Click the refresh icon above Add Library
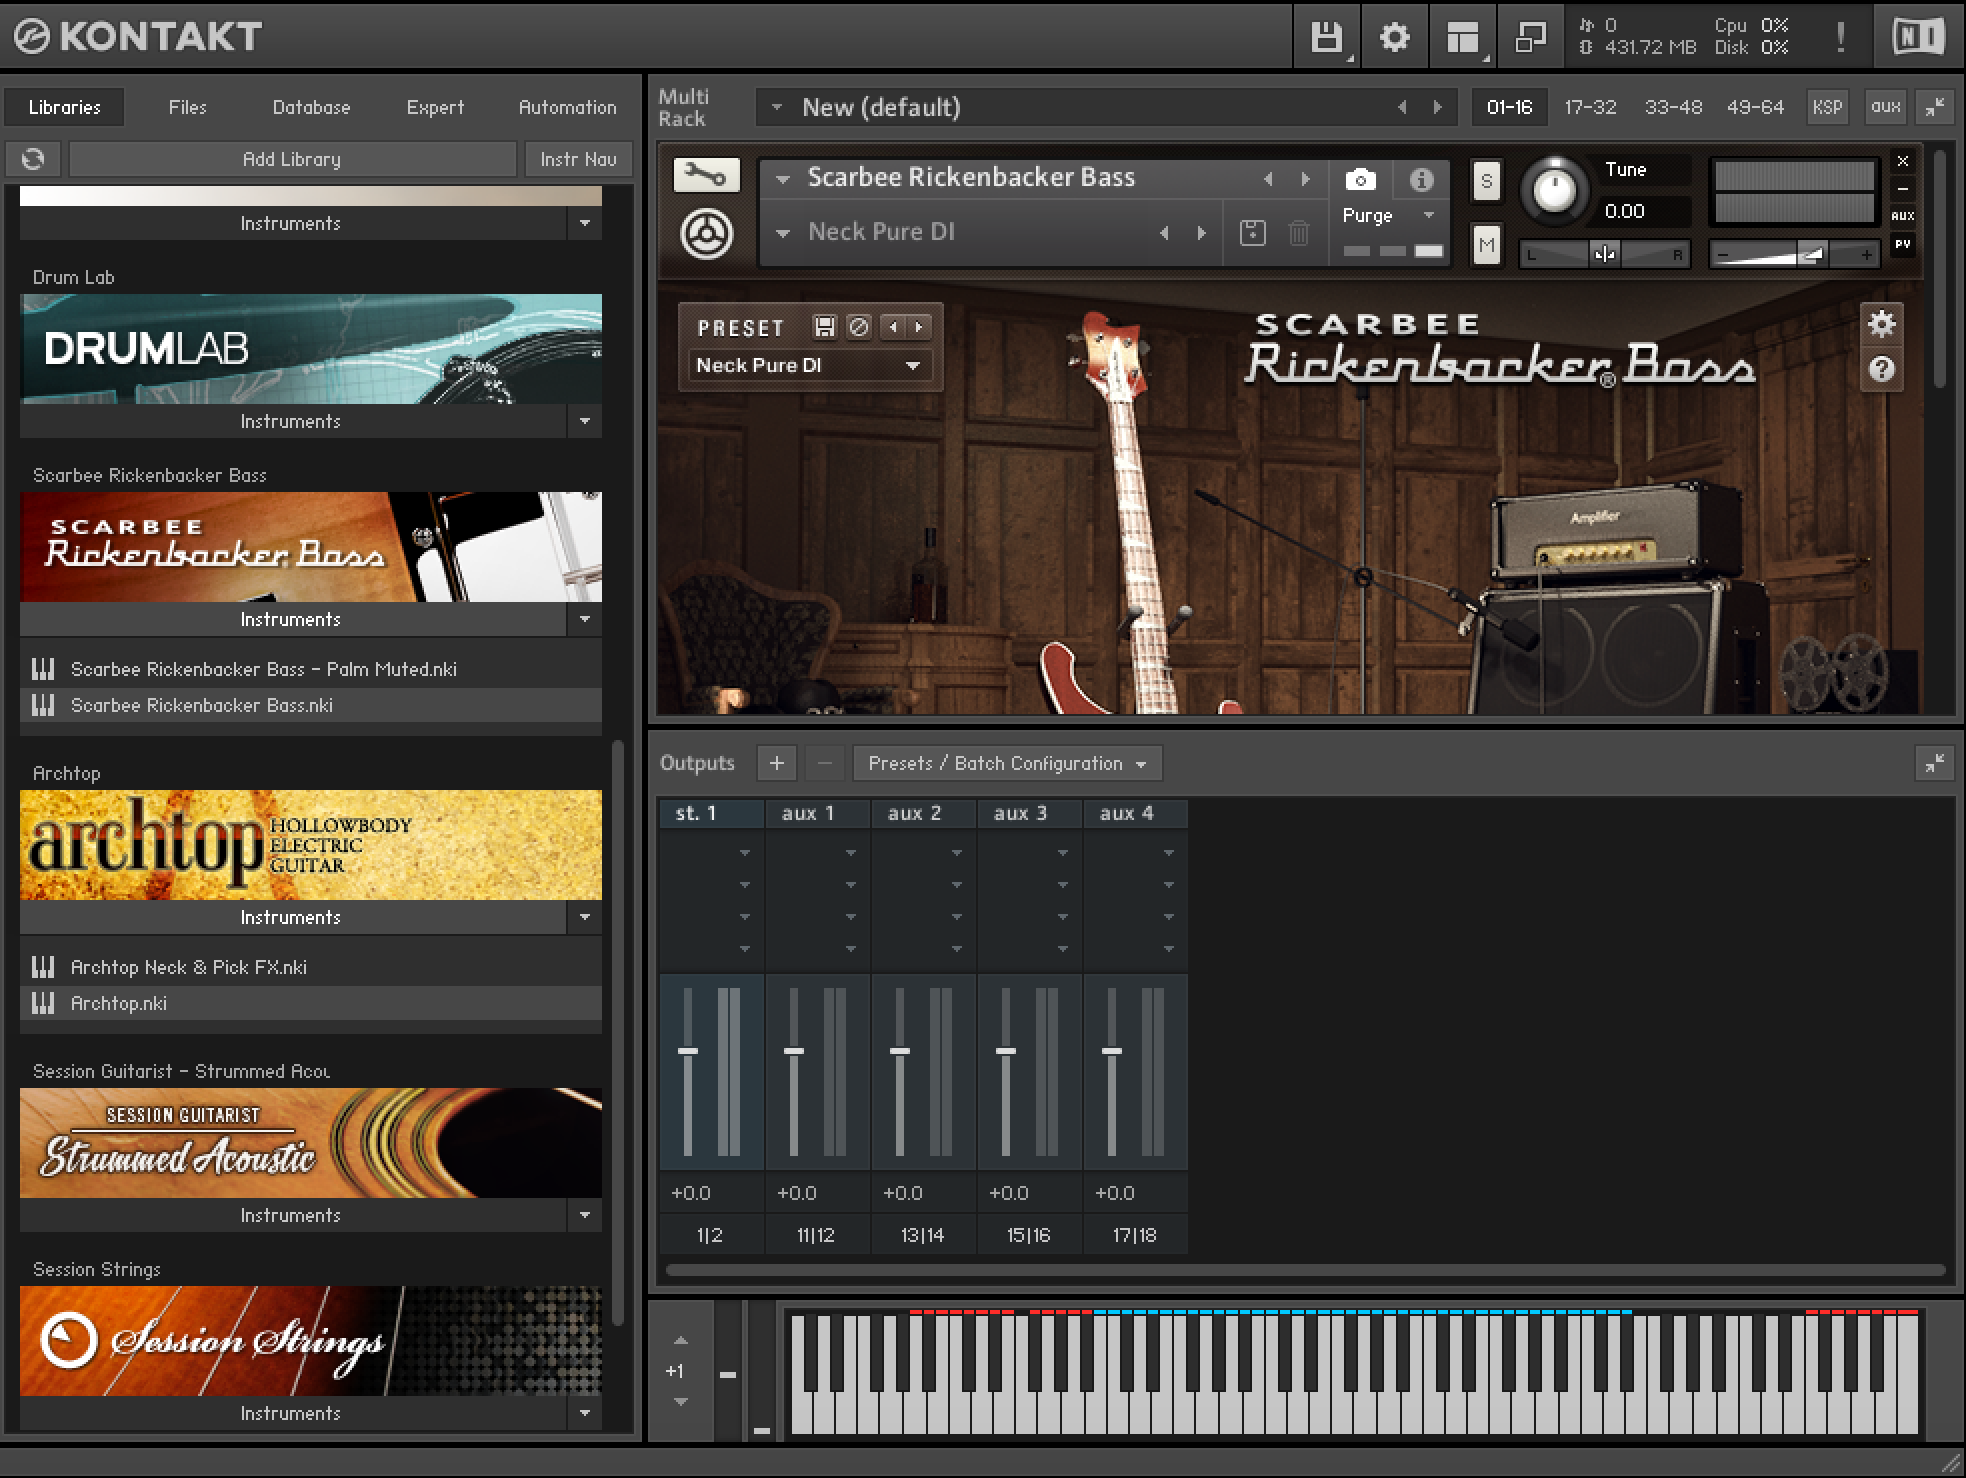This screenshot has height=1478, width=1966. [x=33, y=158]
